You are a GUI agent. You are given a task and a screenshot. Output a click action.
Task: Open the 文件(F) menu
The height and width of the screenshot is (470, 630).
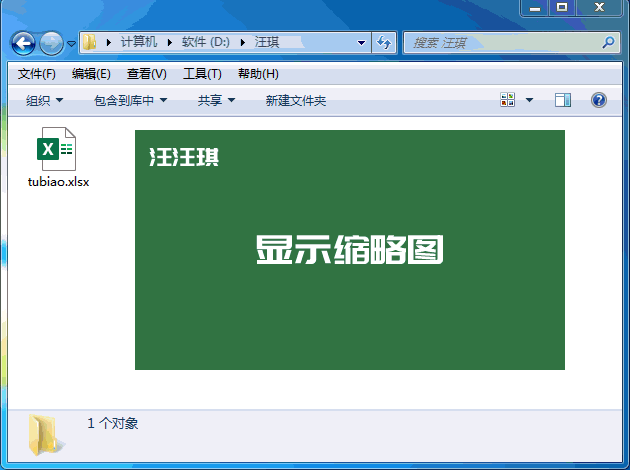tap(37, 74)
